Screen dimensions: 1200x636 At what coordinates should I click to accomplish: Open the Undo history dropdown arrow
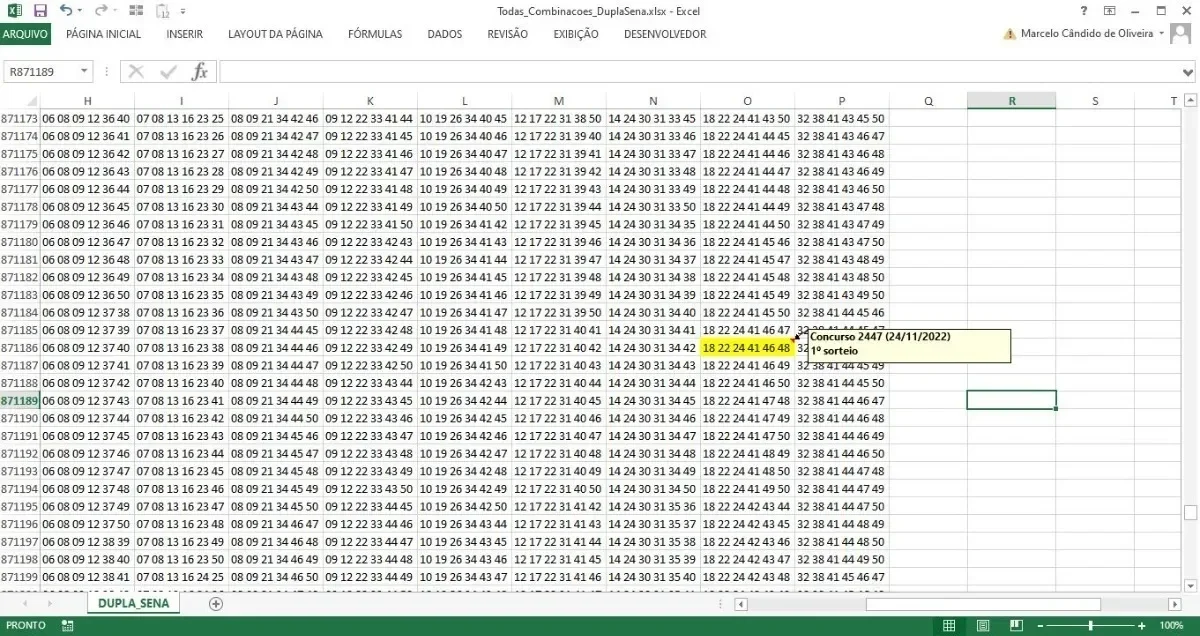(x=79, y=12)
